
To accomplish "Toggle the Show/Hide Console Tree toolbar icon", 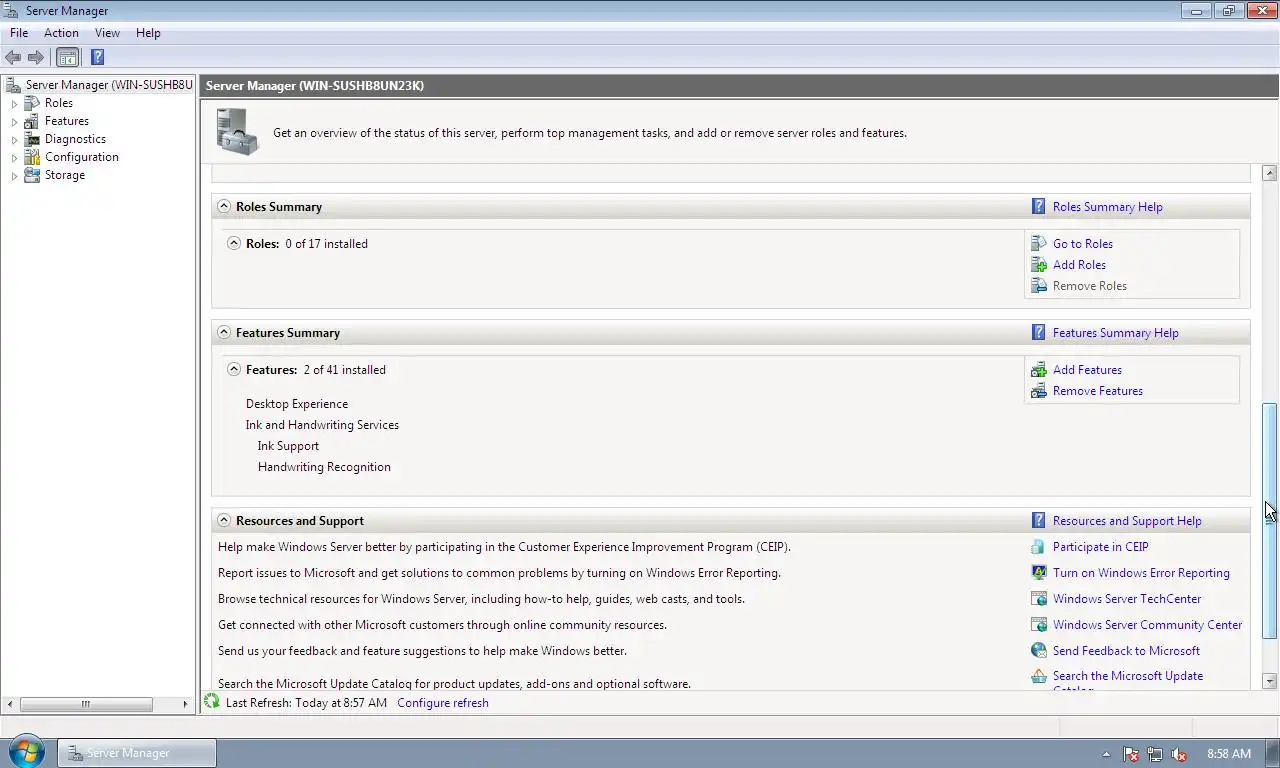I will (67, 57).
